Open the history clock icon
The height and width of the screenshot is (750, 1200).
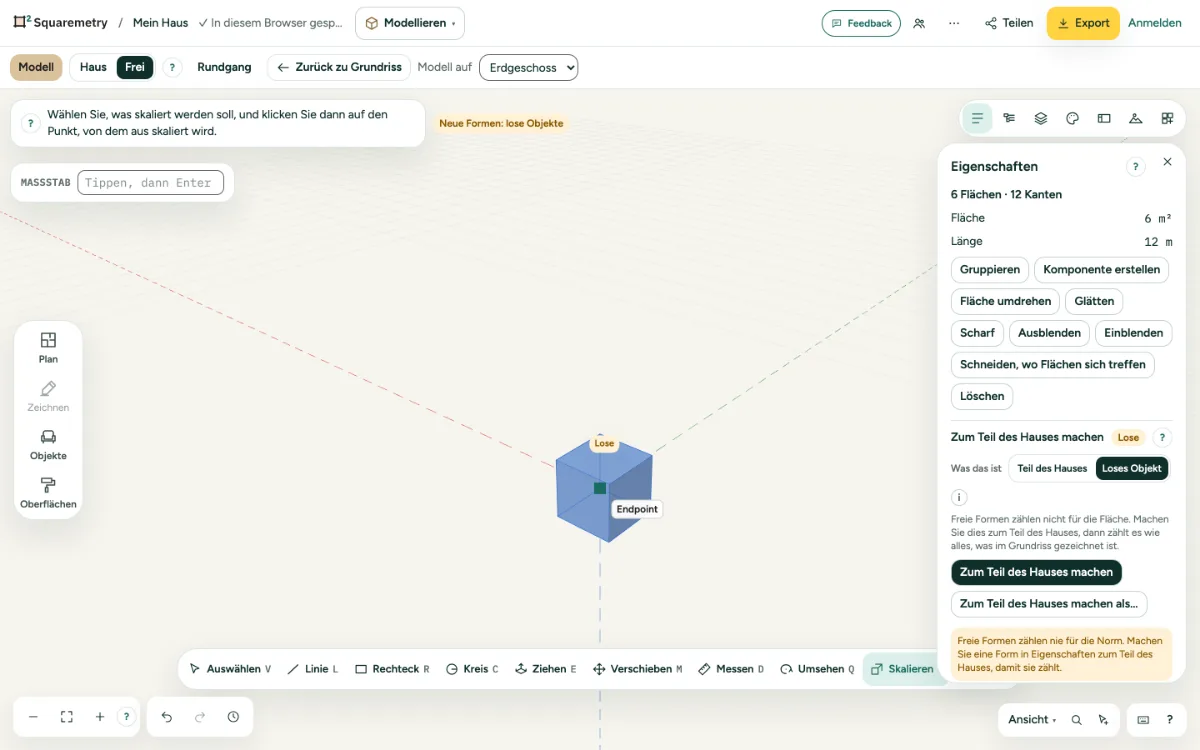233,717
